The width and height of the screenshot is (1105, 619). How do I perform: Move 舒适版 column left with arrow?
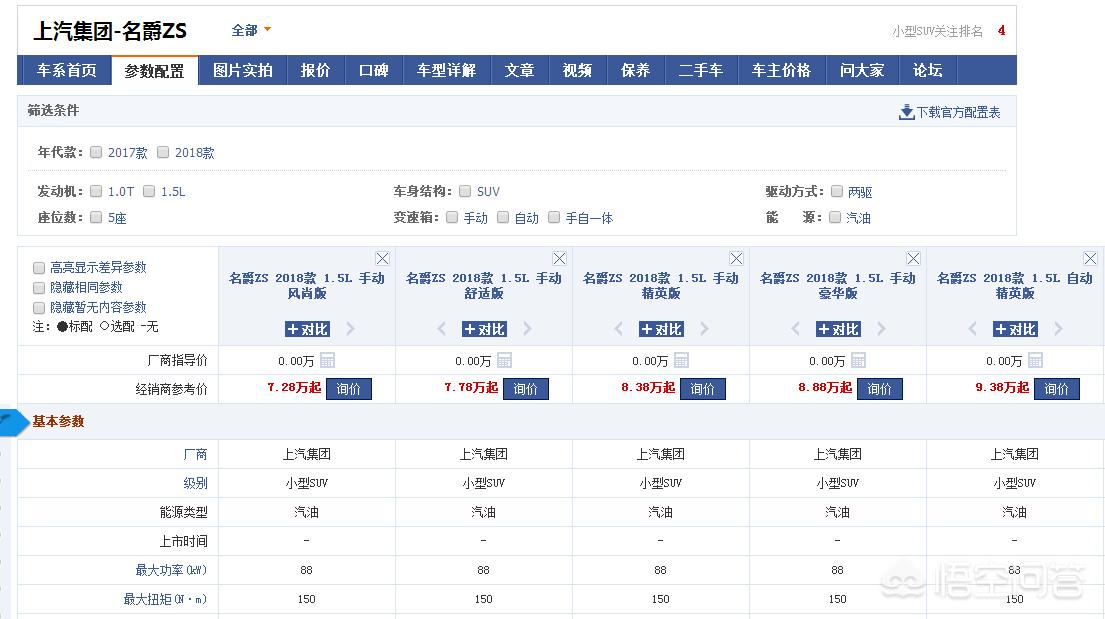pos(442,329)
